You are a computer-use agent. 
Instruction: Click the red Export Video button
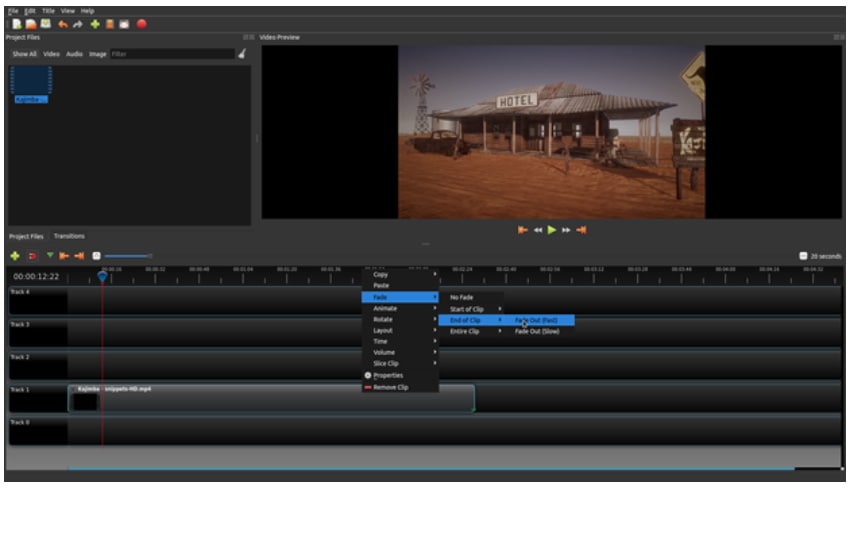coord(142,24)
